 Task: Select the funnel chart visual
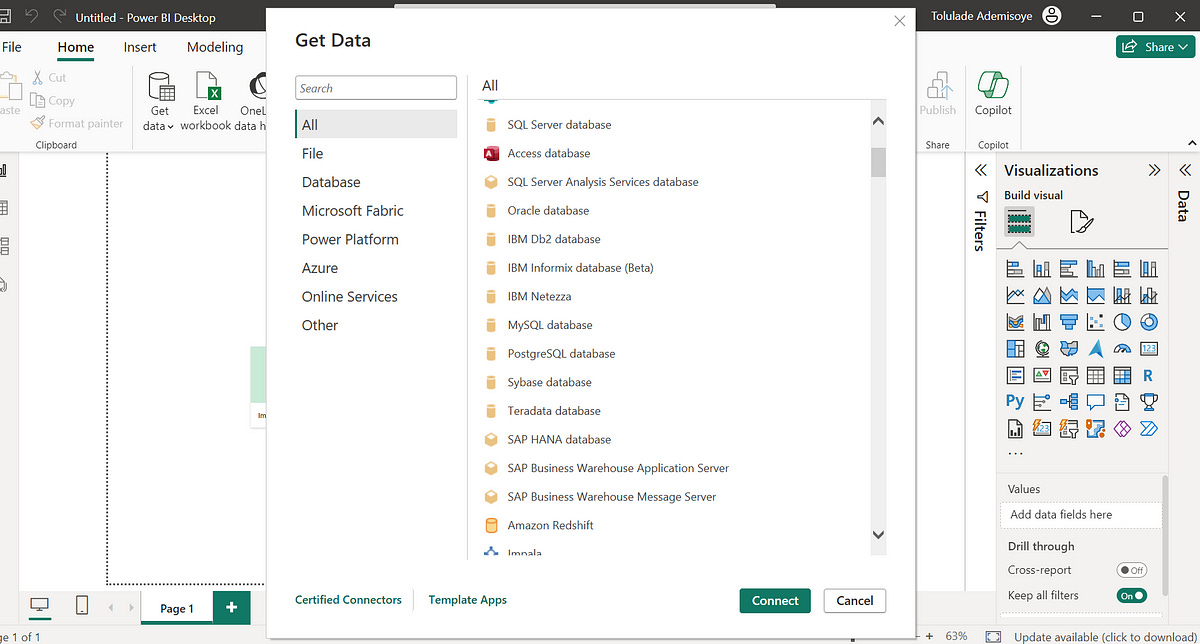1069,322
